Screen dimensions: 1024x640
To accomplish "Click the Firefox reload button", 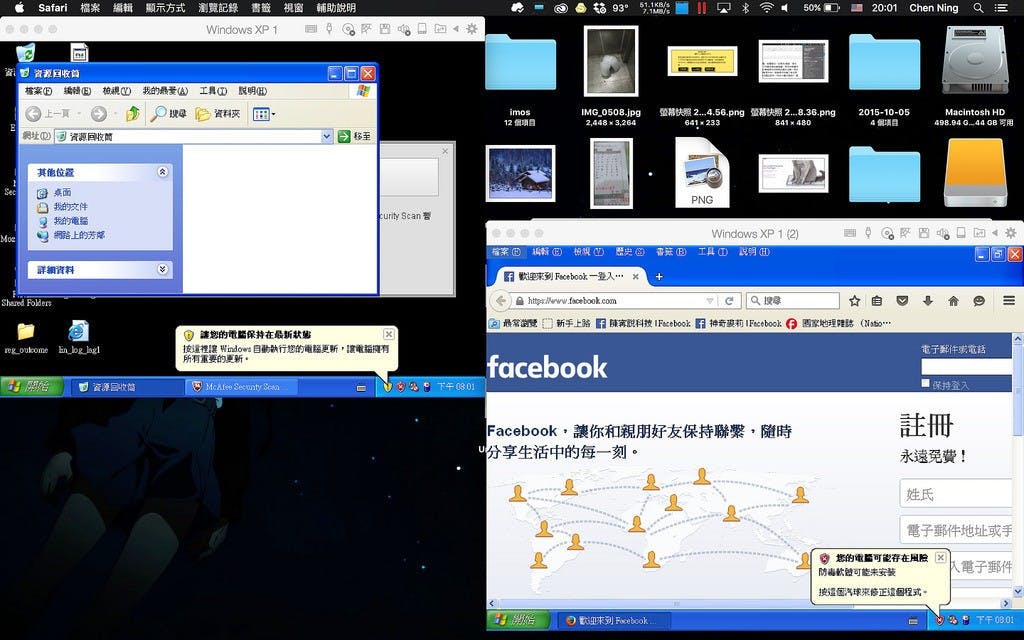I will click(729, 300).
